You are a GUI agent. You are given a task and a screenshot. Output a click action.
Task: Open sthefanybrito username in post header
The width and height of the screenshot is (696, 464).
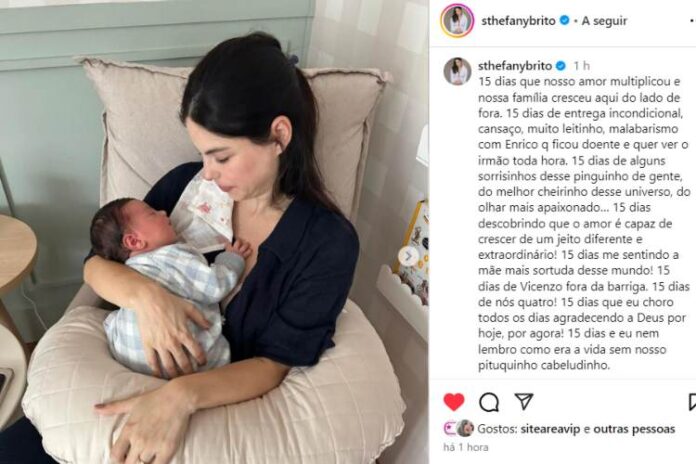(x=518, y=21)
